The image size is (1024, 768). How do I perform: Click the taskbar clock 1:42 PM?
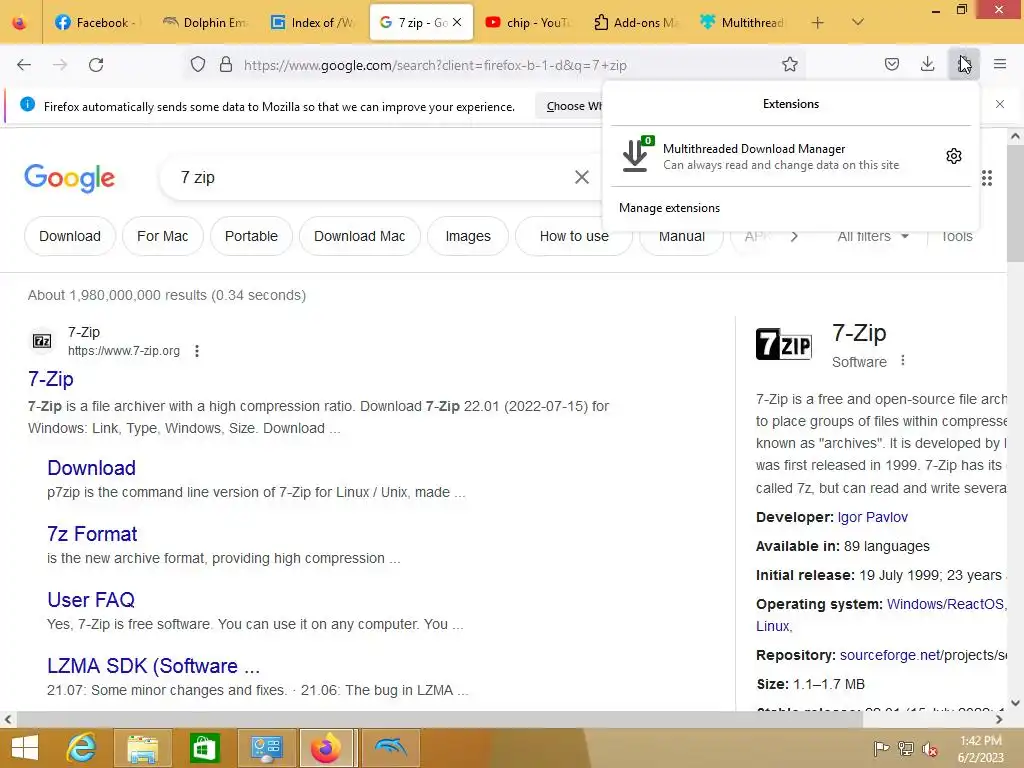[981, 741]
